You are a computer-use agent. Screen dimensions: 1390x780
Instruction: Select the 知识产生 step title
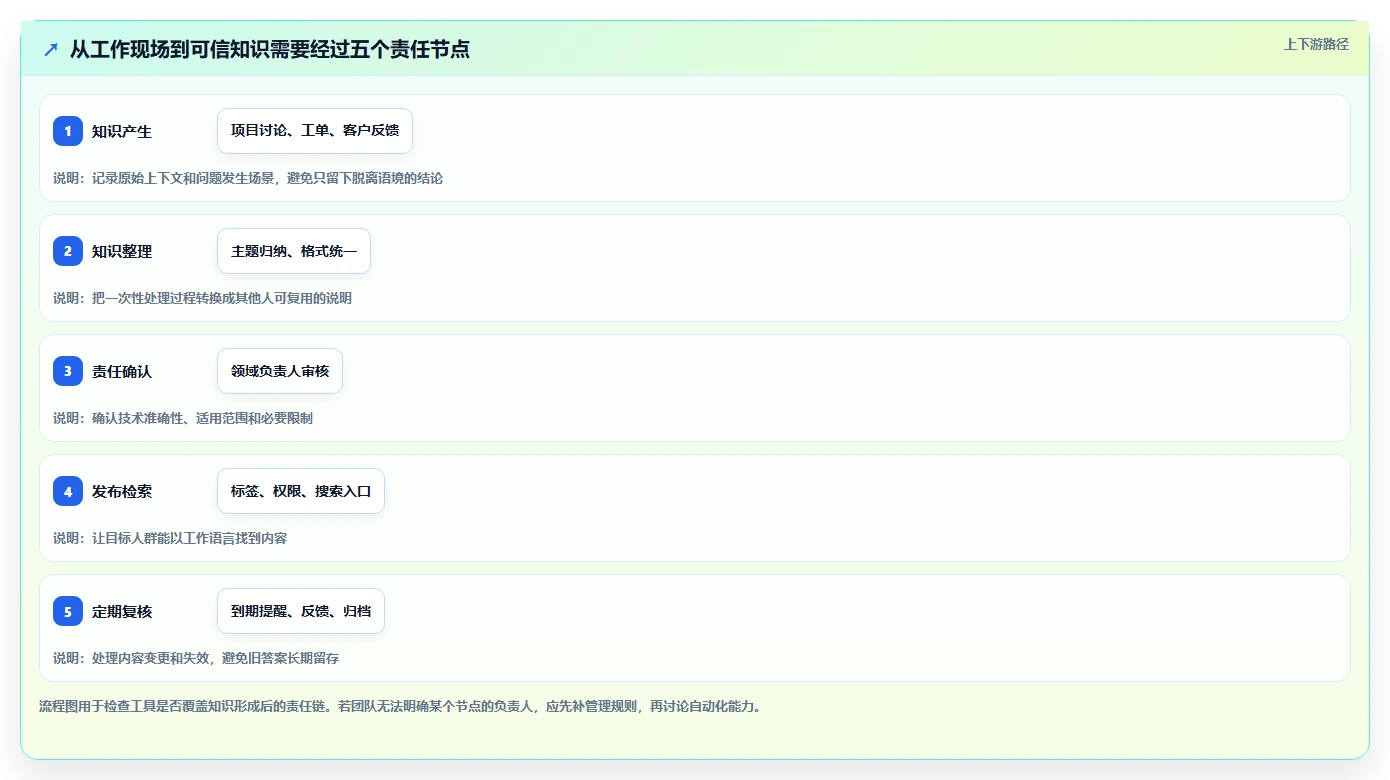[x=122, y=131]
